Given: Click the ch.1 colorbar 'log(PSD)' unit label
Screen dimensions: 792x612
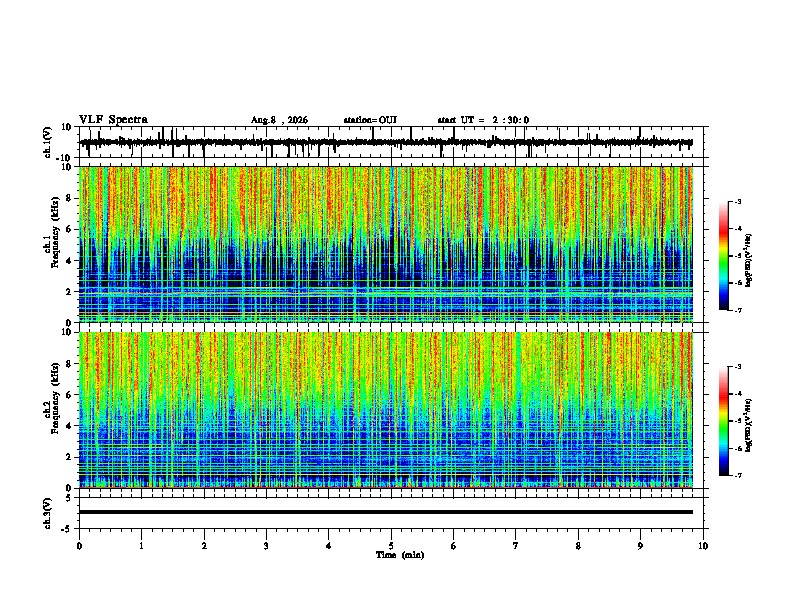Looking at the screenshot, I should pyautogui.click(x=749, y=260).
